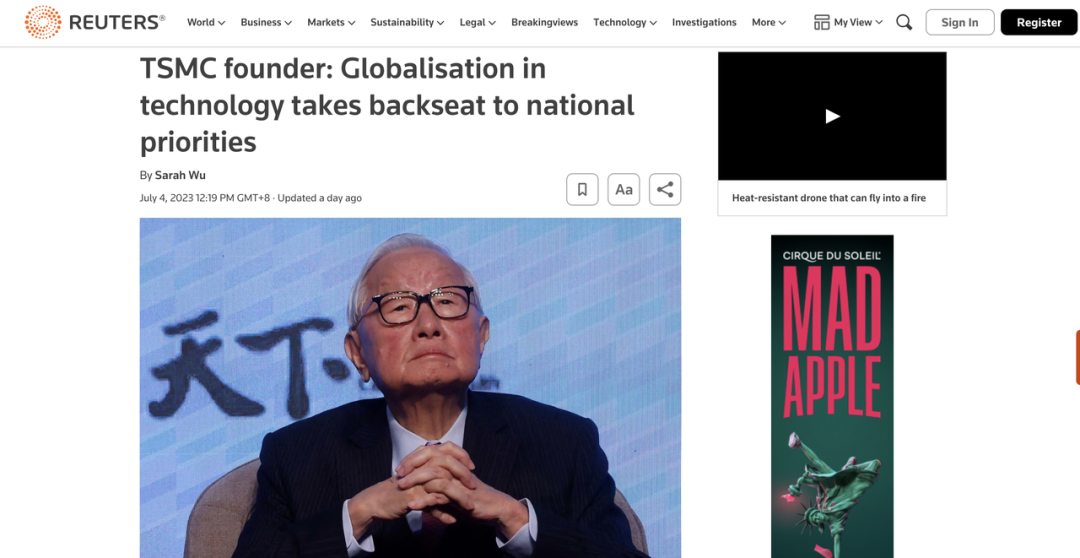Open text size options (Aa) button
This screenshot has width=1080, height=558.
coord(623,189)
